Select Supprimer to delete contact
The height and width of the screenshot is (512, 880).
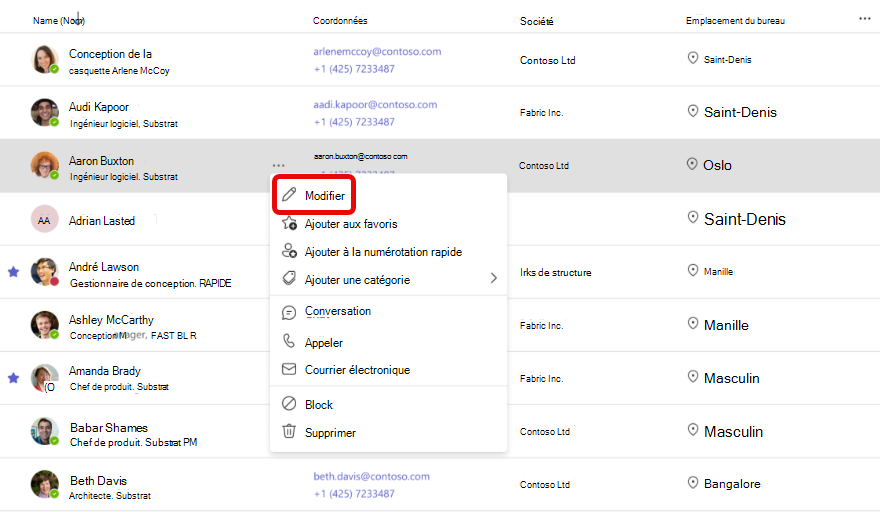(388, 433)
